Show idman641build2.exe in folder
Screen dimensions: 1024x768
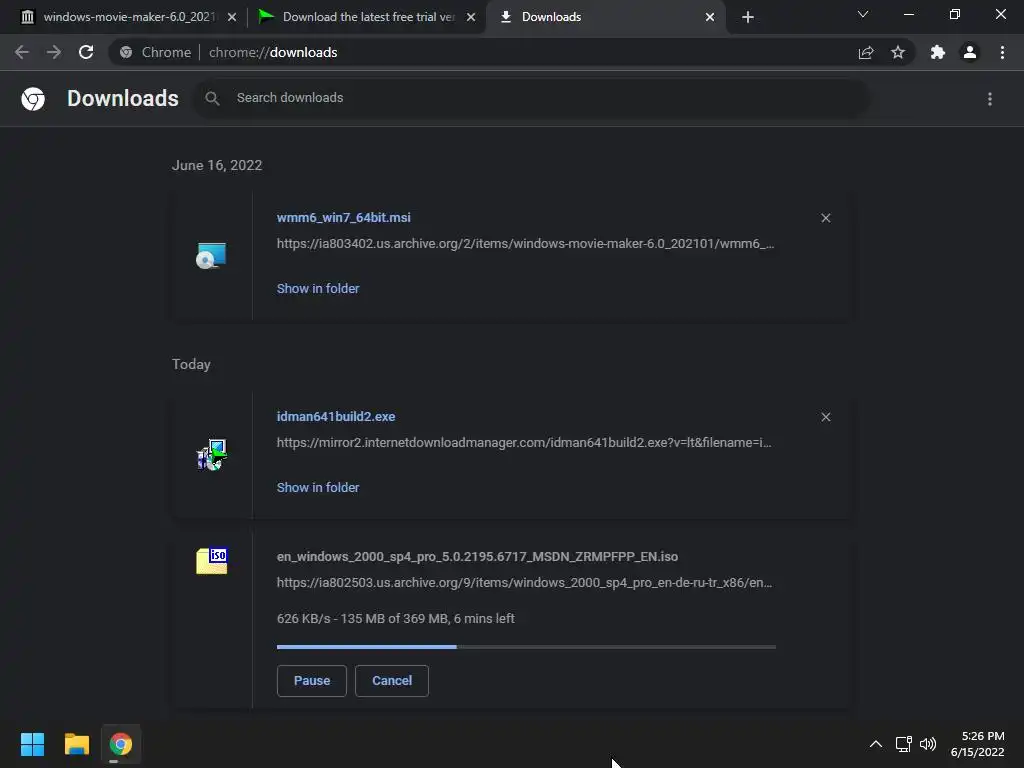[x=317, y=488]
